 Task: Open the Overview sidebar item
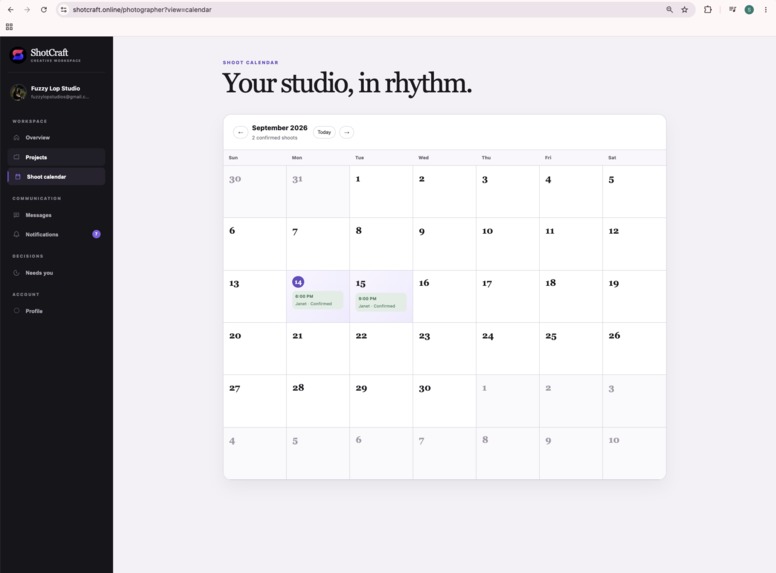tap(56, 138)
